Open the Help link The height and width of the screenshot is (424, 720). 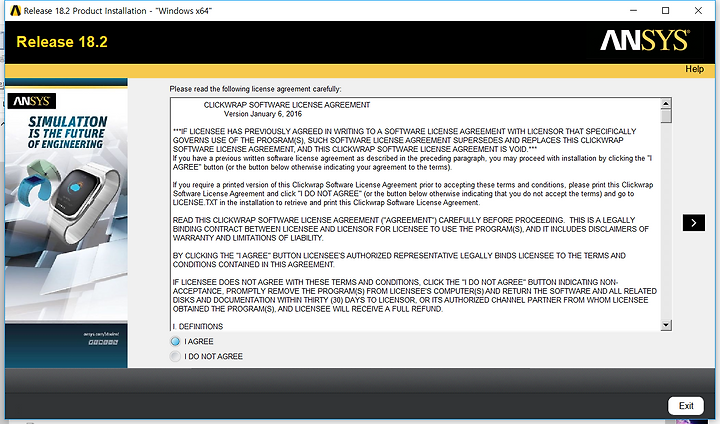(694, 69)
